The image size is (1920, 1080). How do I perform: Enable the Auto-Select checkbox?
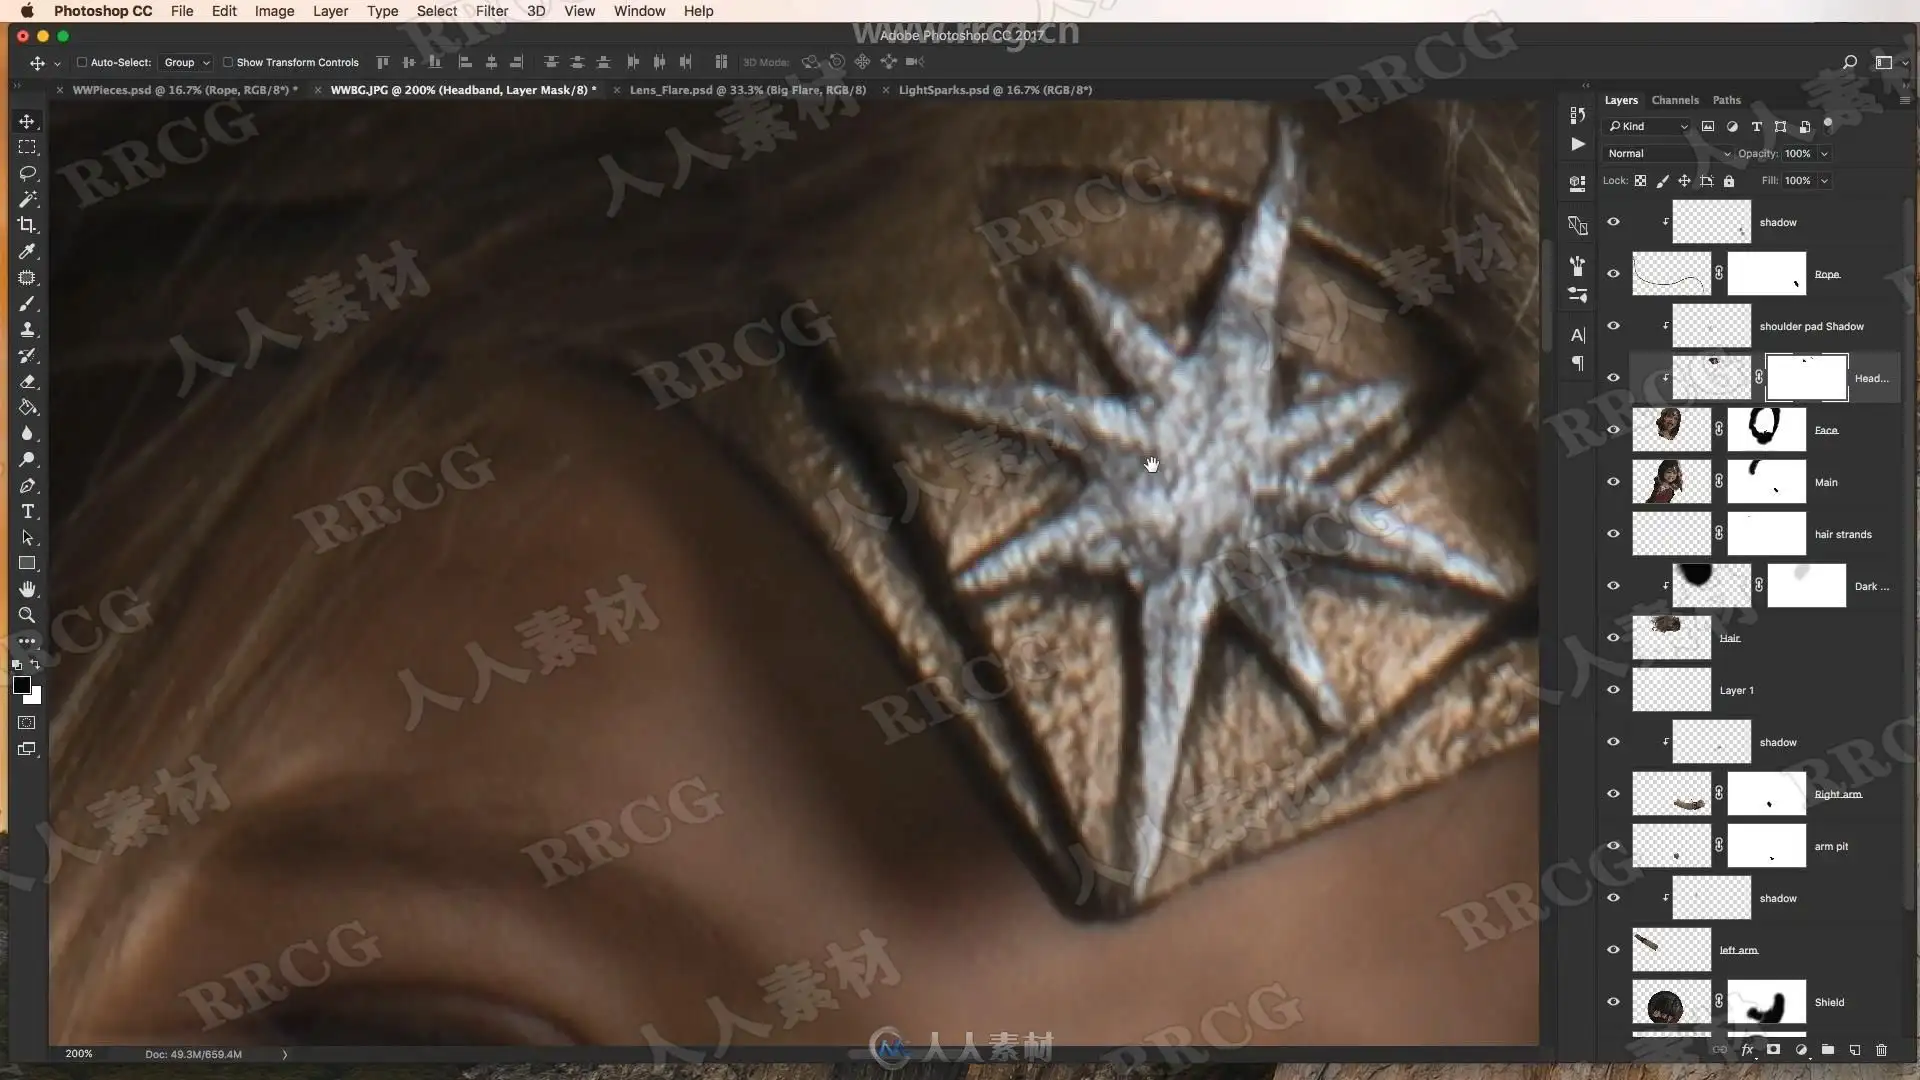[x=82, y=62]
